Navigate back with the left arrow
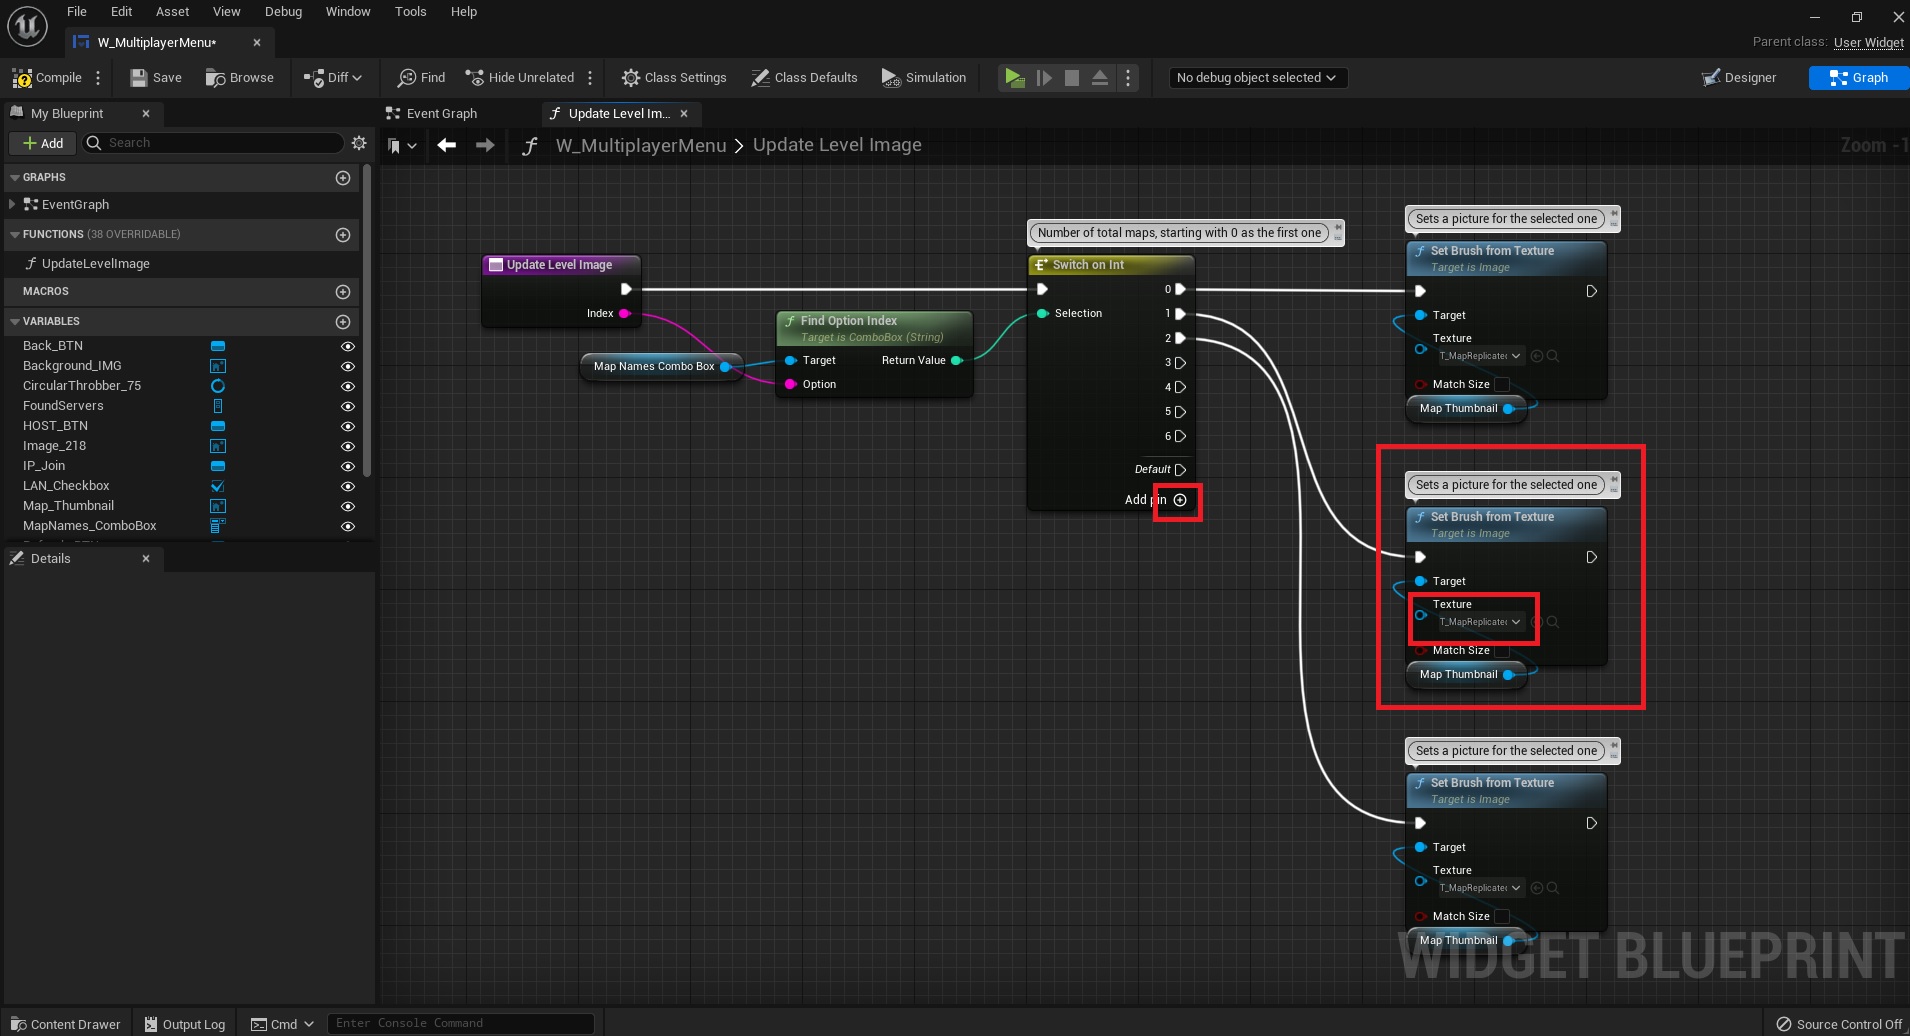Screen dimensions: 1910x1036 (447, 146)
